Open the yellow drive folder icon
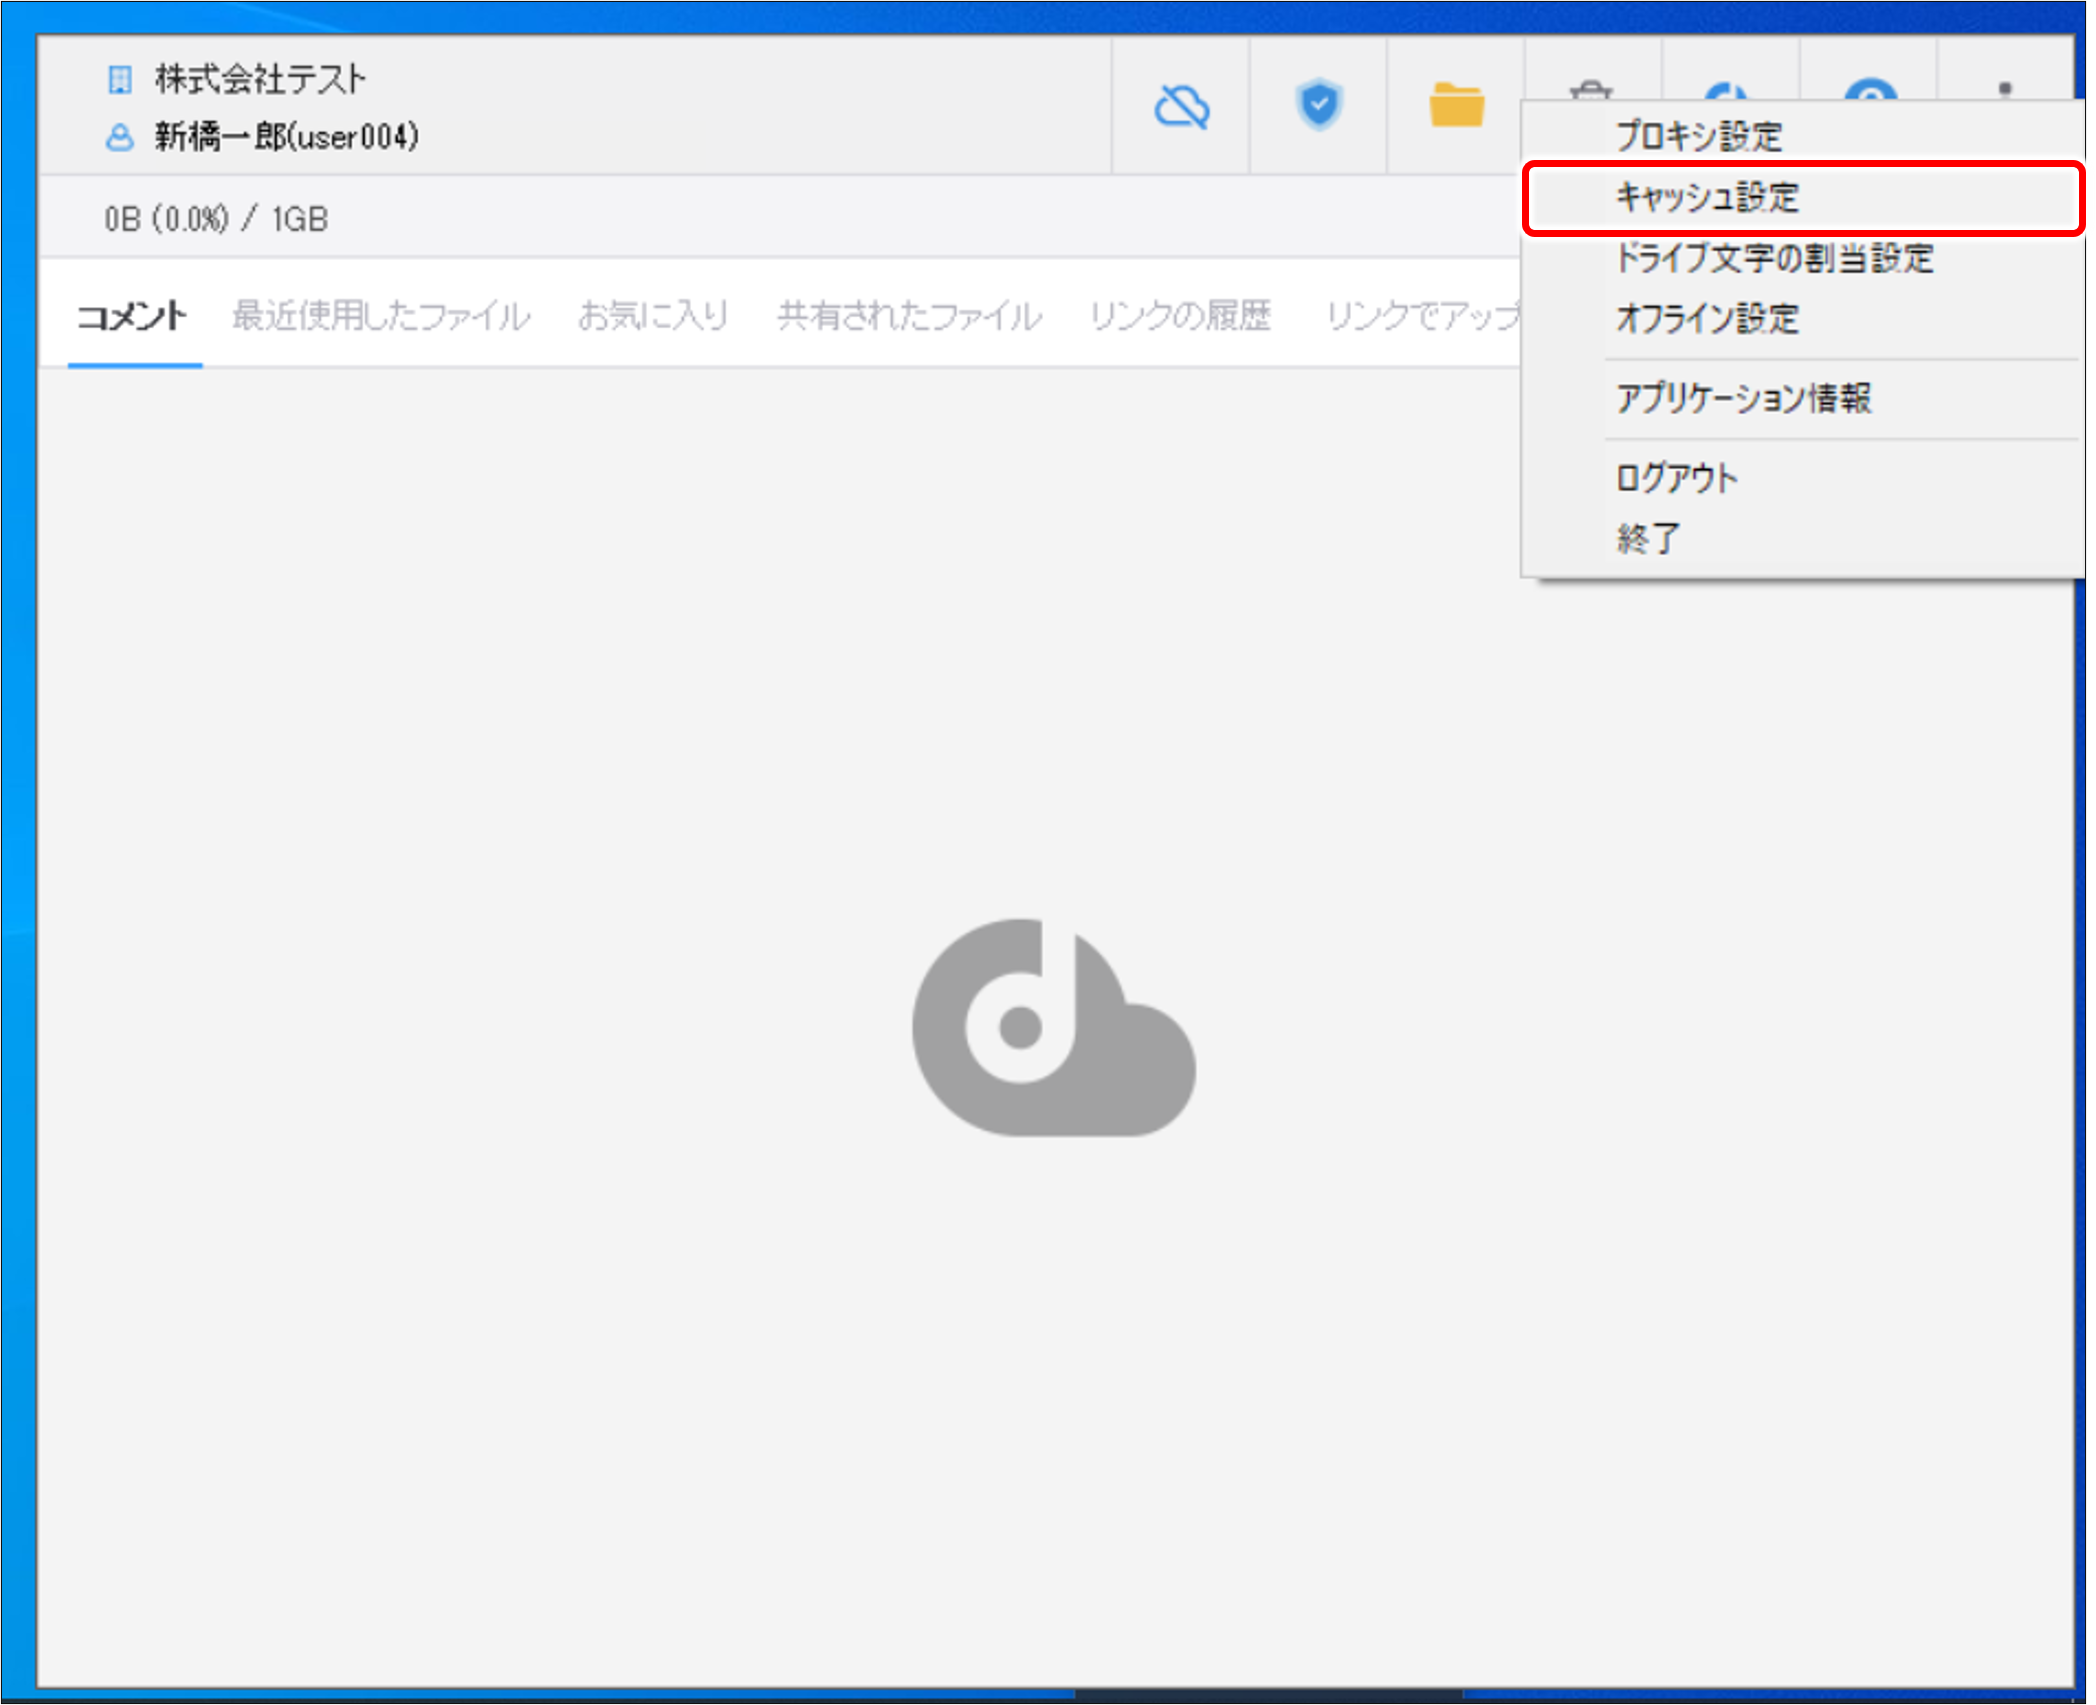 click(1457, 105)
